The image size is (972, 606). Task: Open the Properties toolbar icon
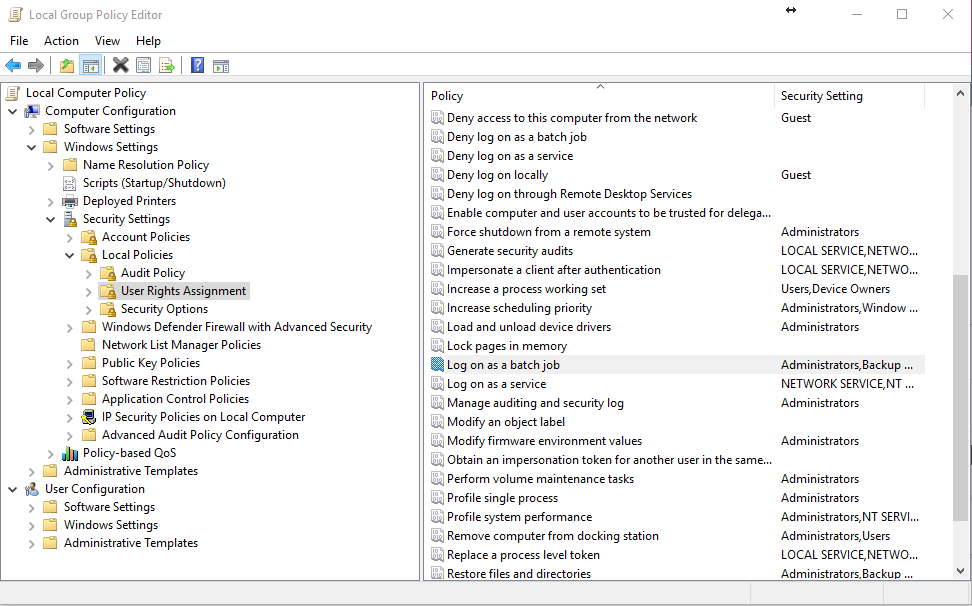click(x=143, y=65)
